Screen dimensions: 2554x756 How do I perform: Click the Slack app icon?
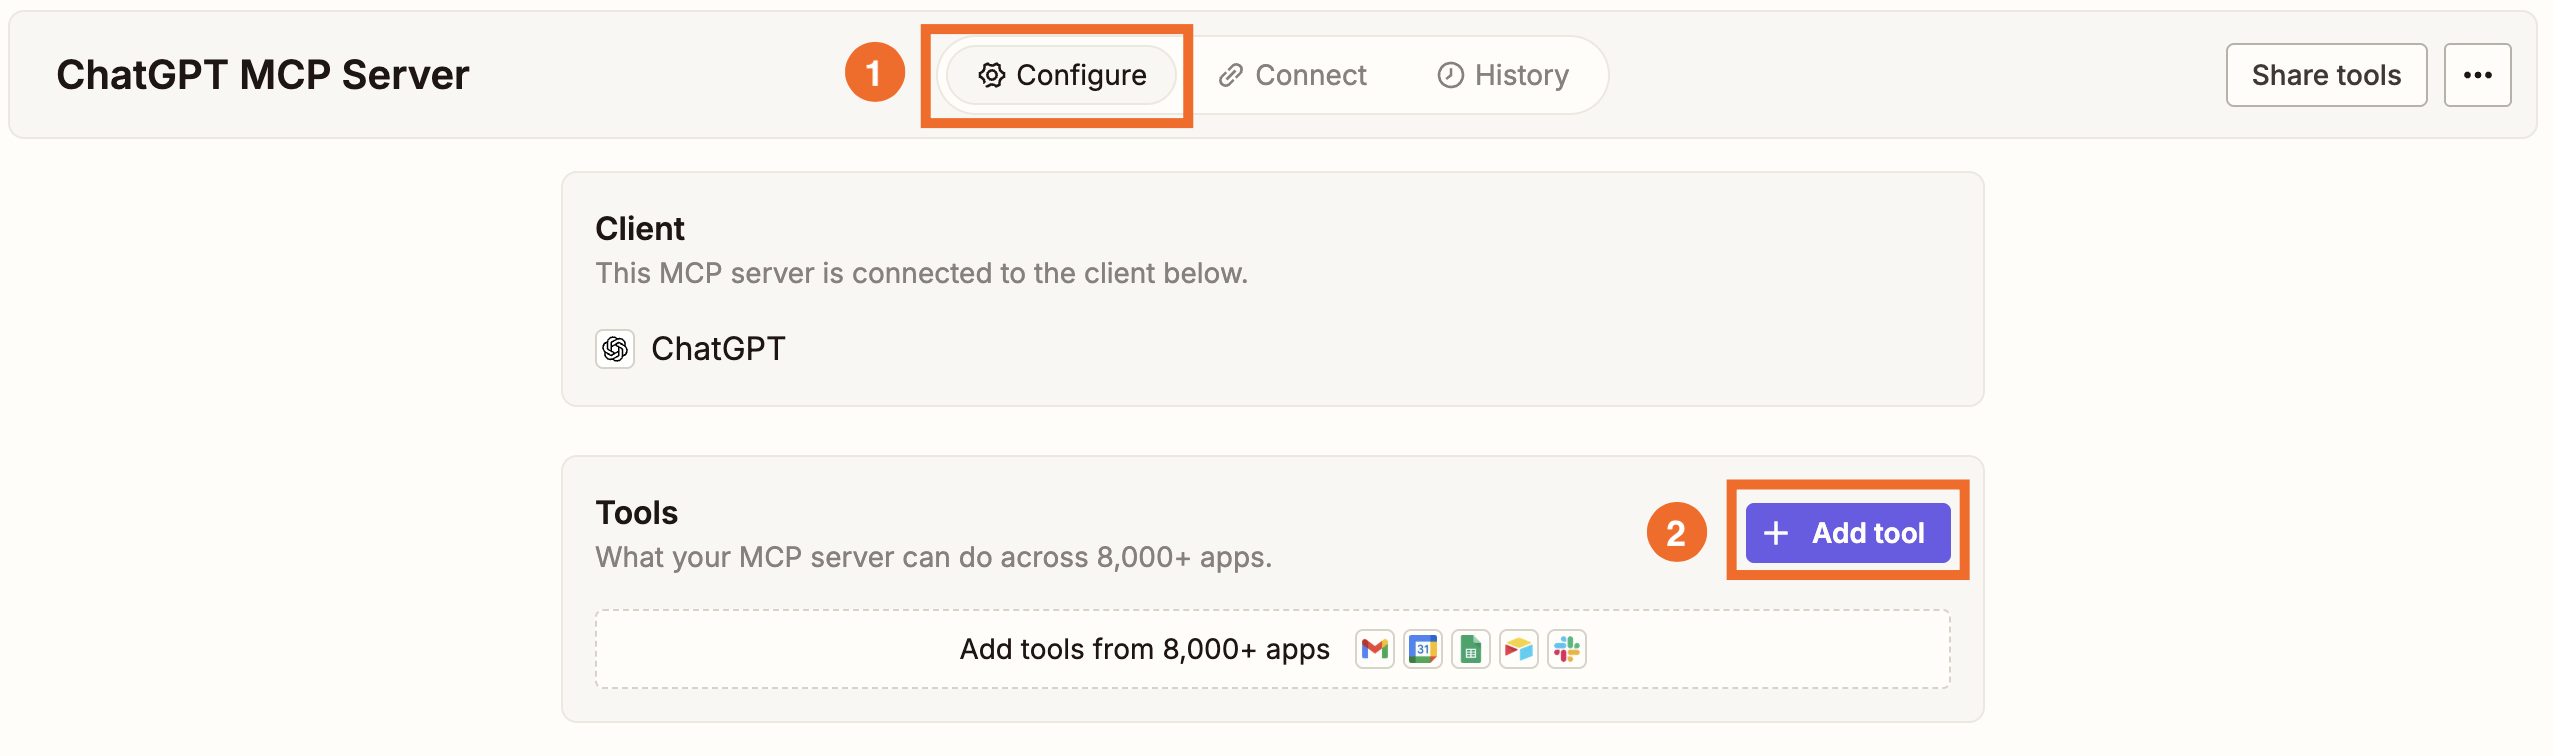pos(1567,649)
